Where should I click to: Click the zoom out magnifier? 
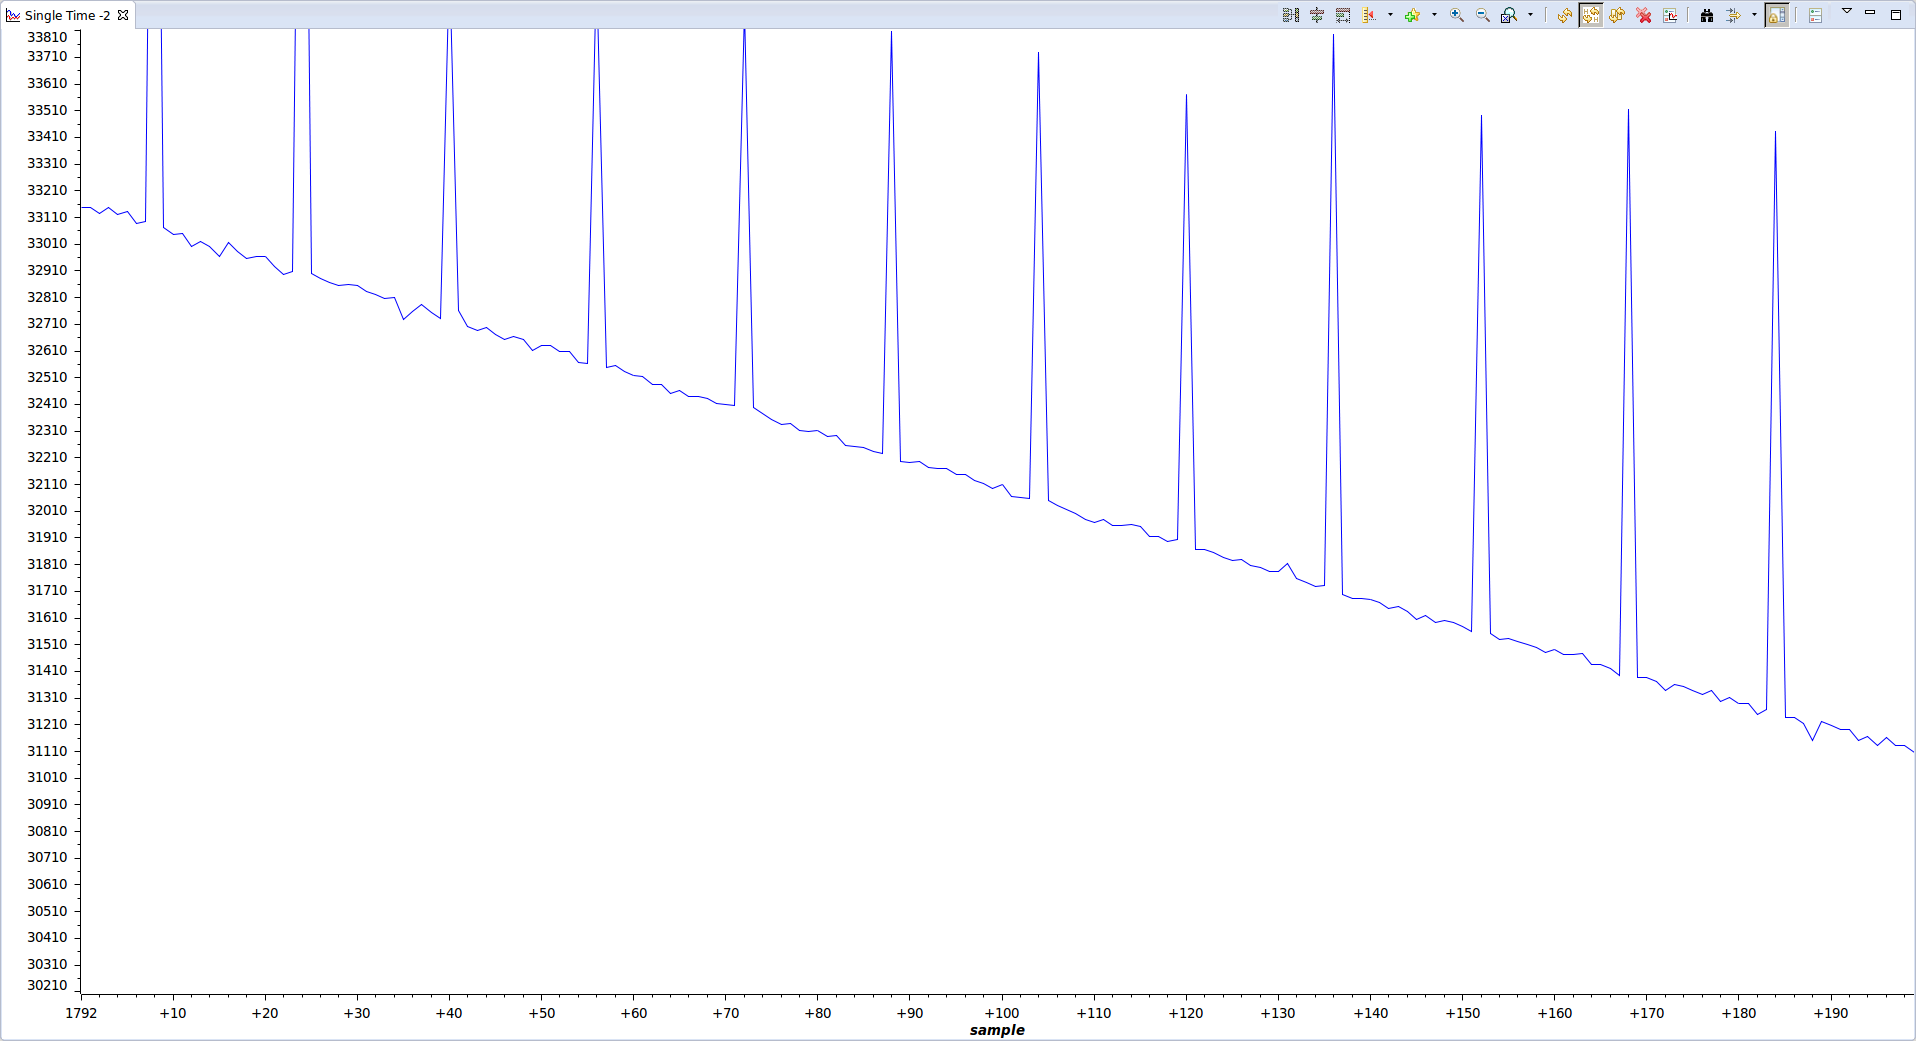tap(1483, 15)
